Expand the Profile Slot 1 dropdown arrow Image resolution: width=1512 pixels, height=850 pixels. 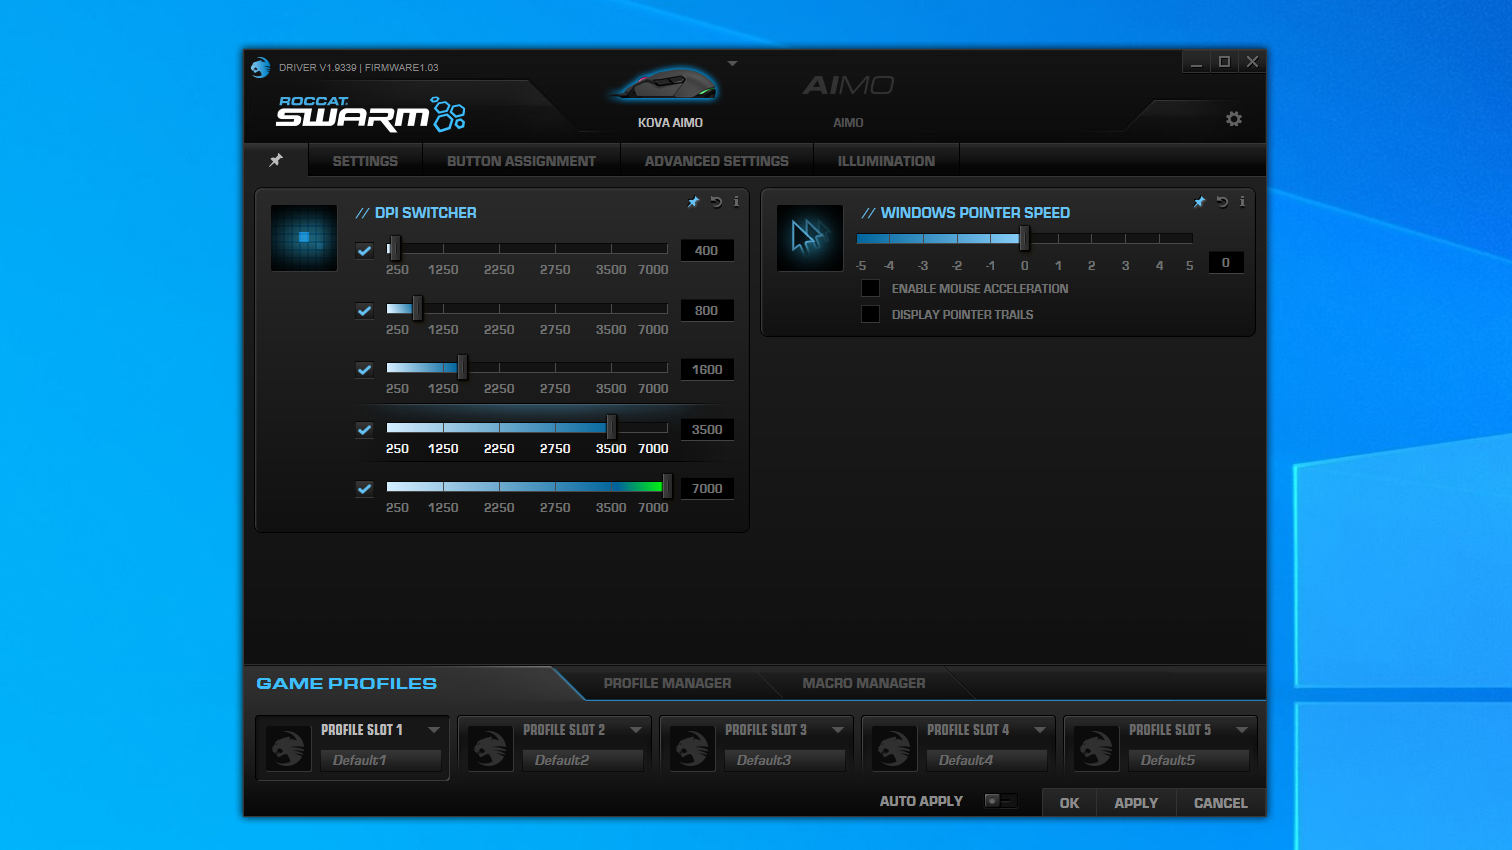434,730
